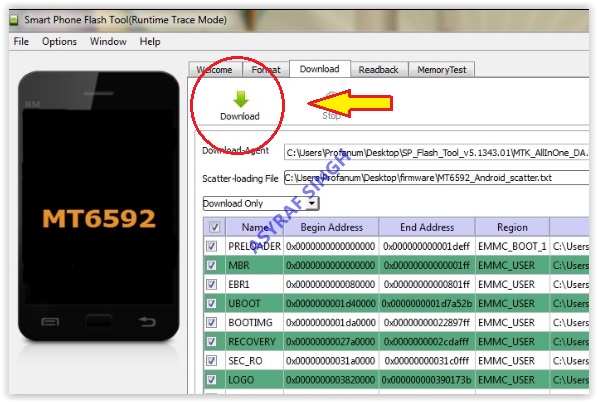Viewport: 597px width, 402px height.
Task: Click end address 0x00000000000801ff
Action: pyautogui.click(x=426, y=284)
